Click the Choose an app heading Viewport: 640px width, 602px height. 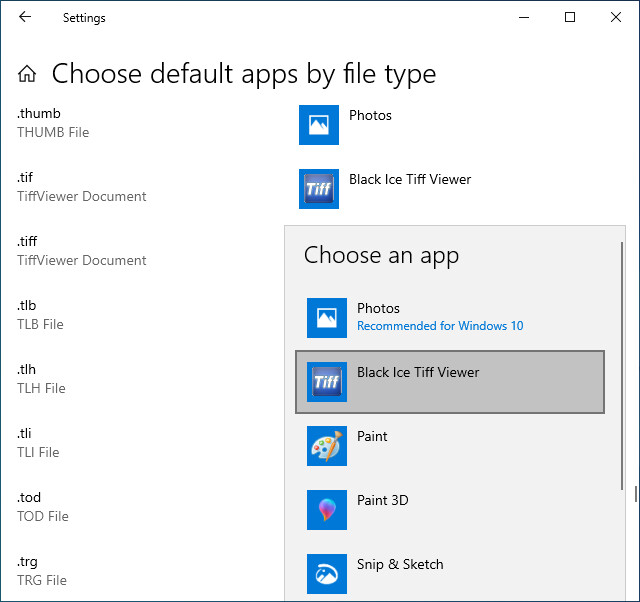tap(382, 256)
